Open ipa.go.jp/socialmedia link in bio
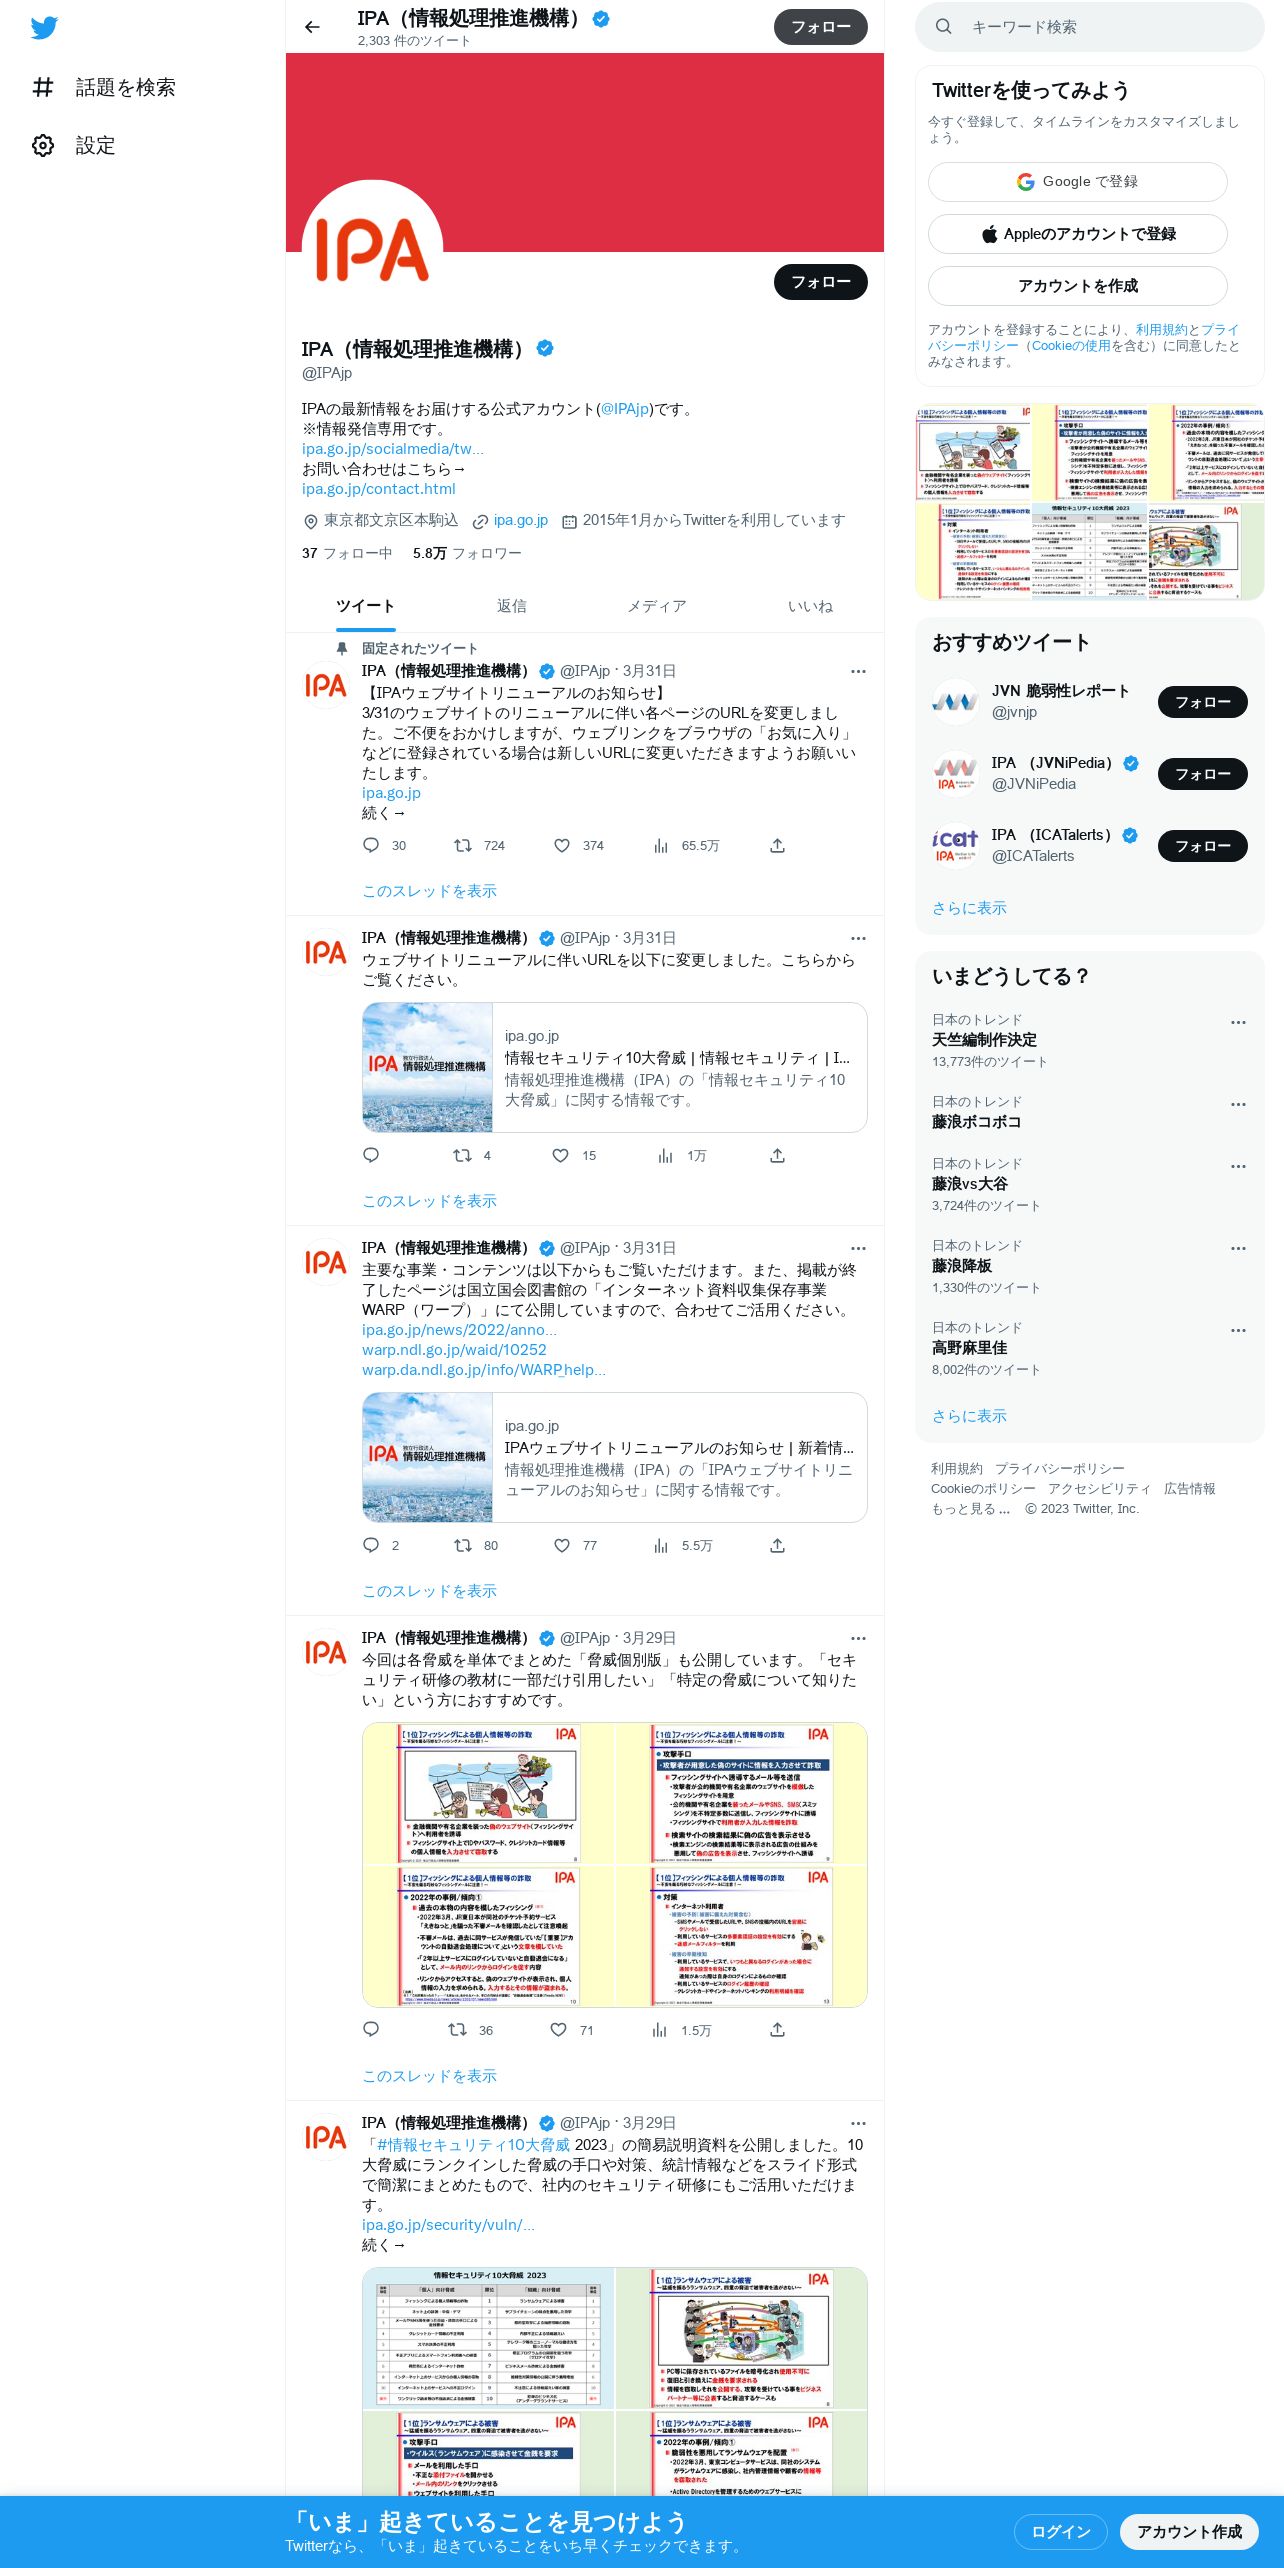 [393, 449]
